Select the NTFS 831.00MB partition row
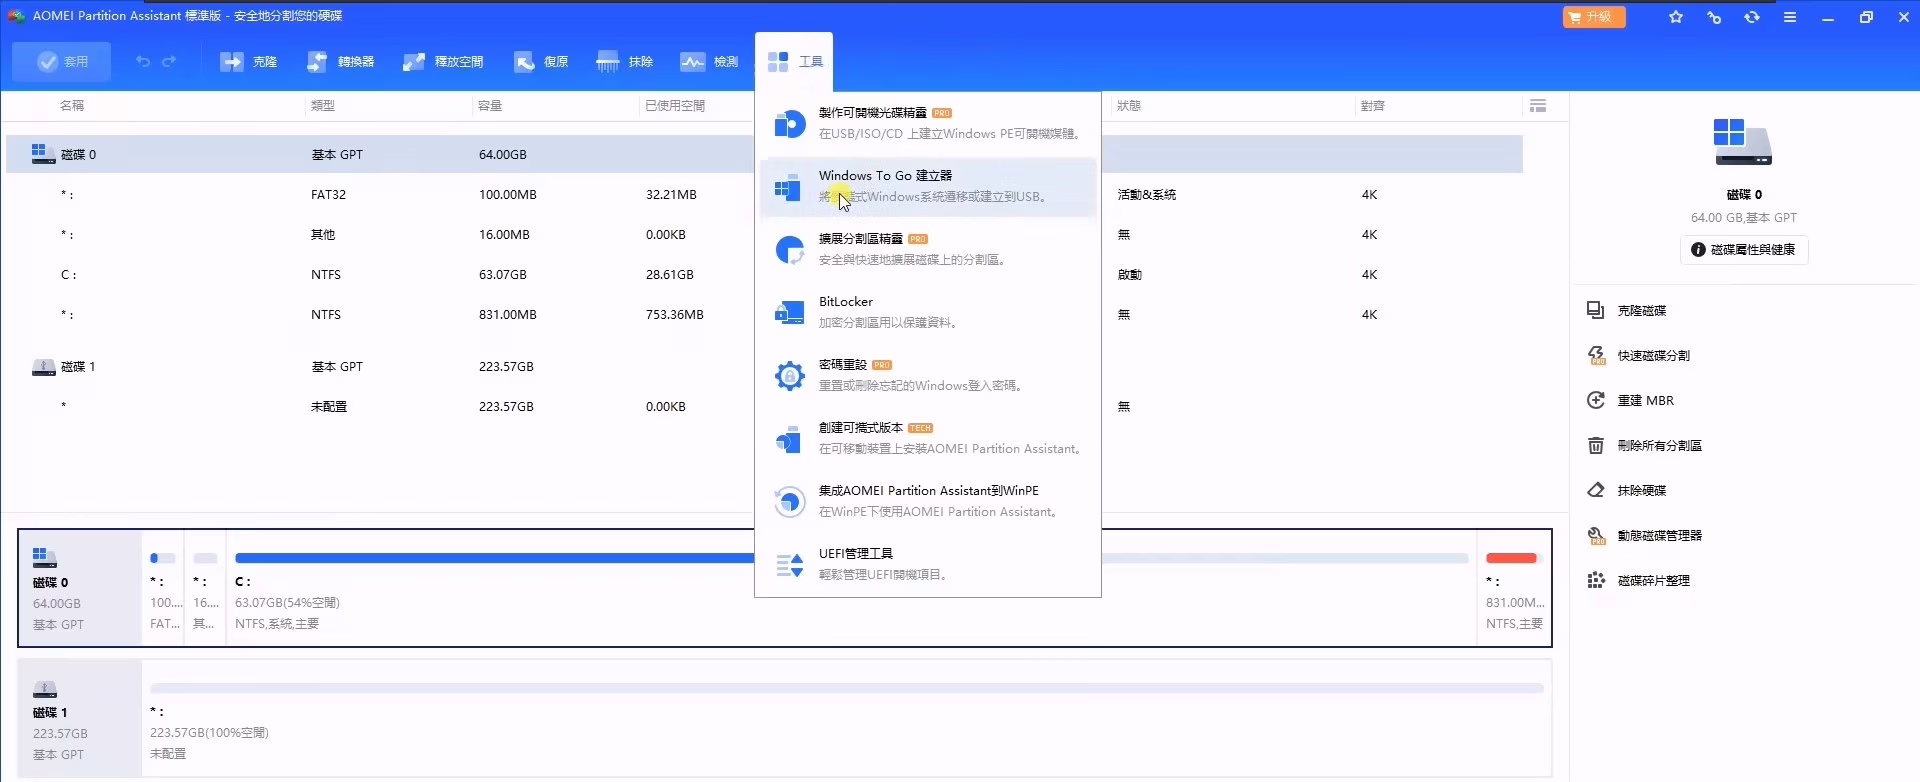The height and width of the screenshot is (782, 1920). (764, 314)
